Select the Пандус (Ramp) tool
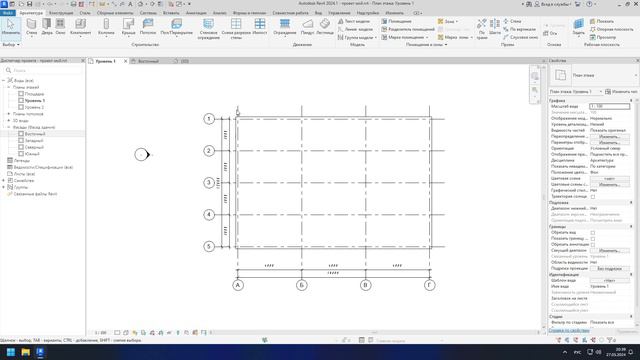640x360 pixels. 307,27
